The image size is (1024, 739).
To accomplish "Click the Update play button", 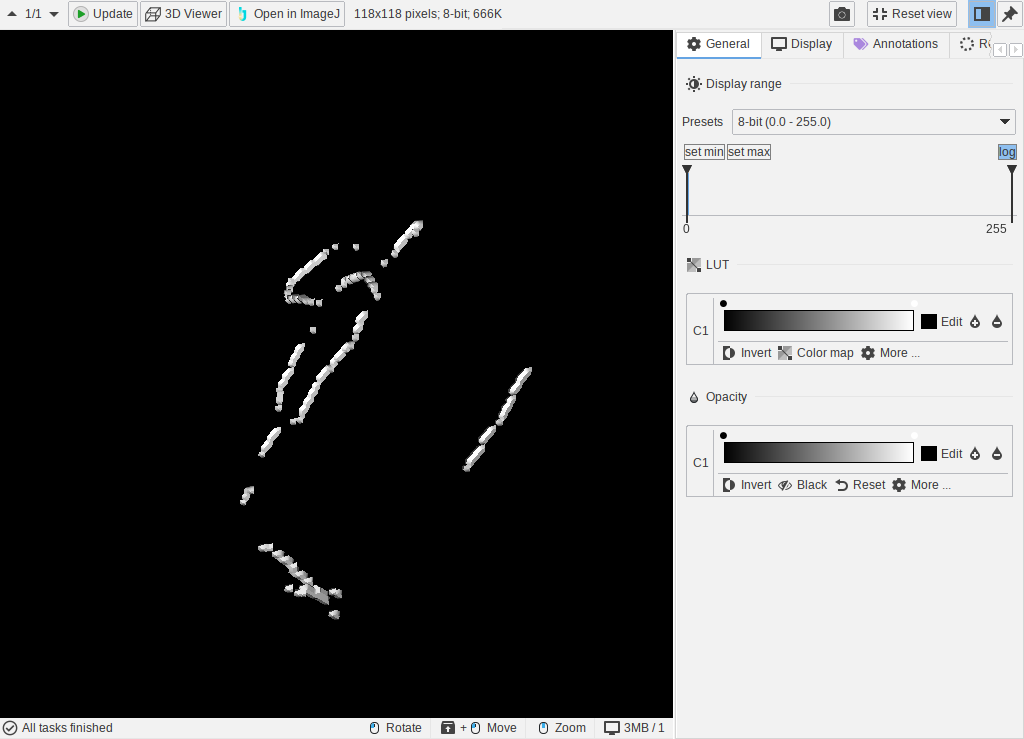I will coord(103,14).
